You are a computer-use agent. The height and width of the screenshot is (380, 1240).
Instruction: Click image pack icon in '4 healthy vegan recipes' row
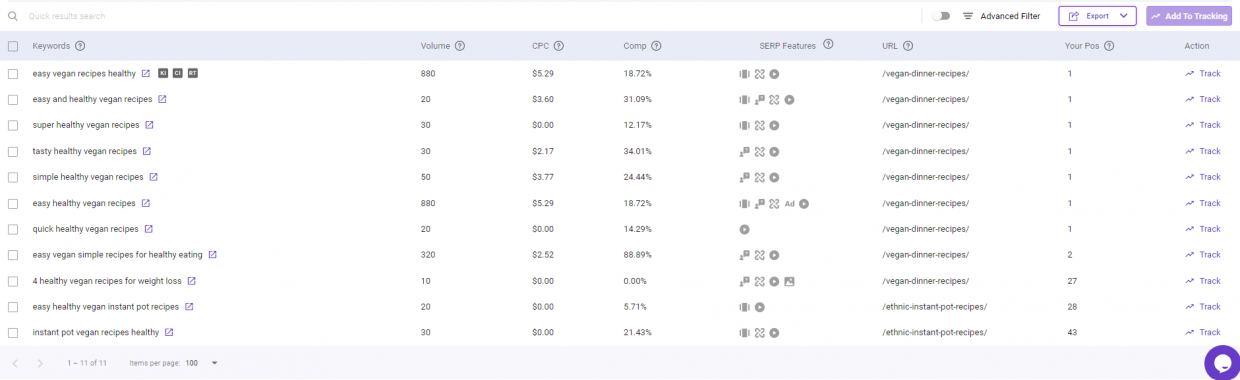789,281
